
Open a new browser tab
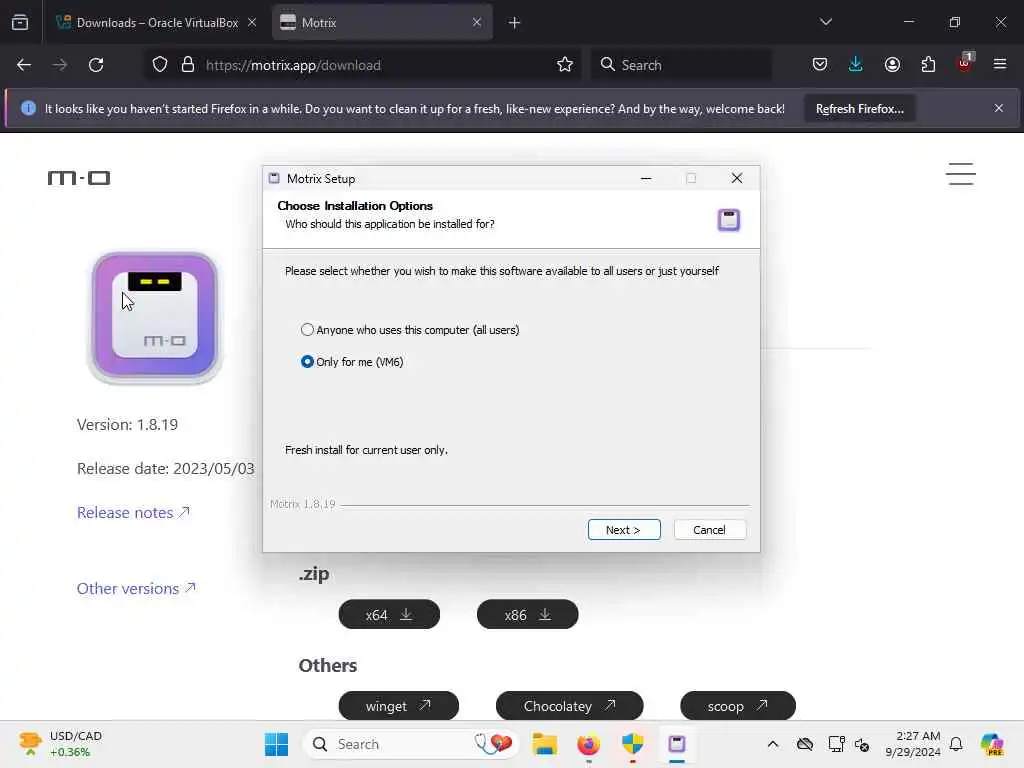(x=515, y=23)
